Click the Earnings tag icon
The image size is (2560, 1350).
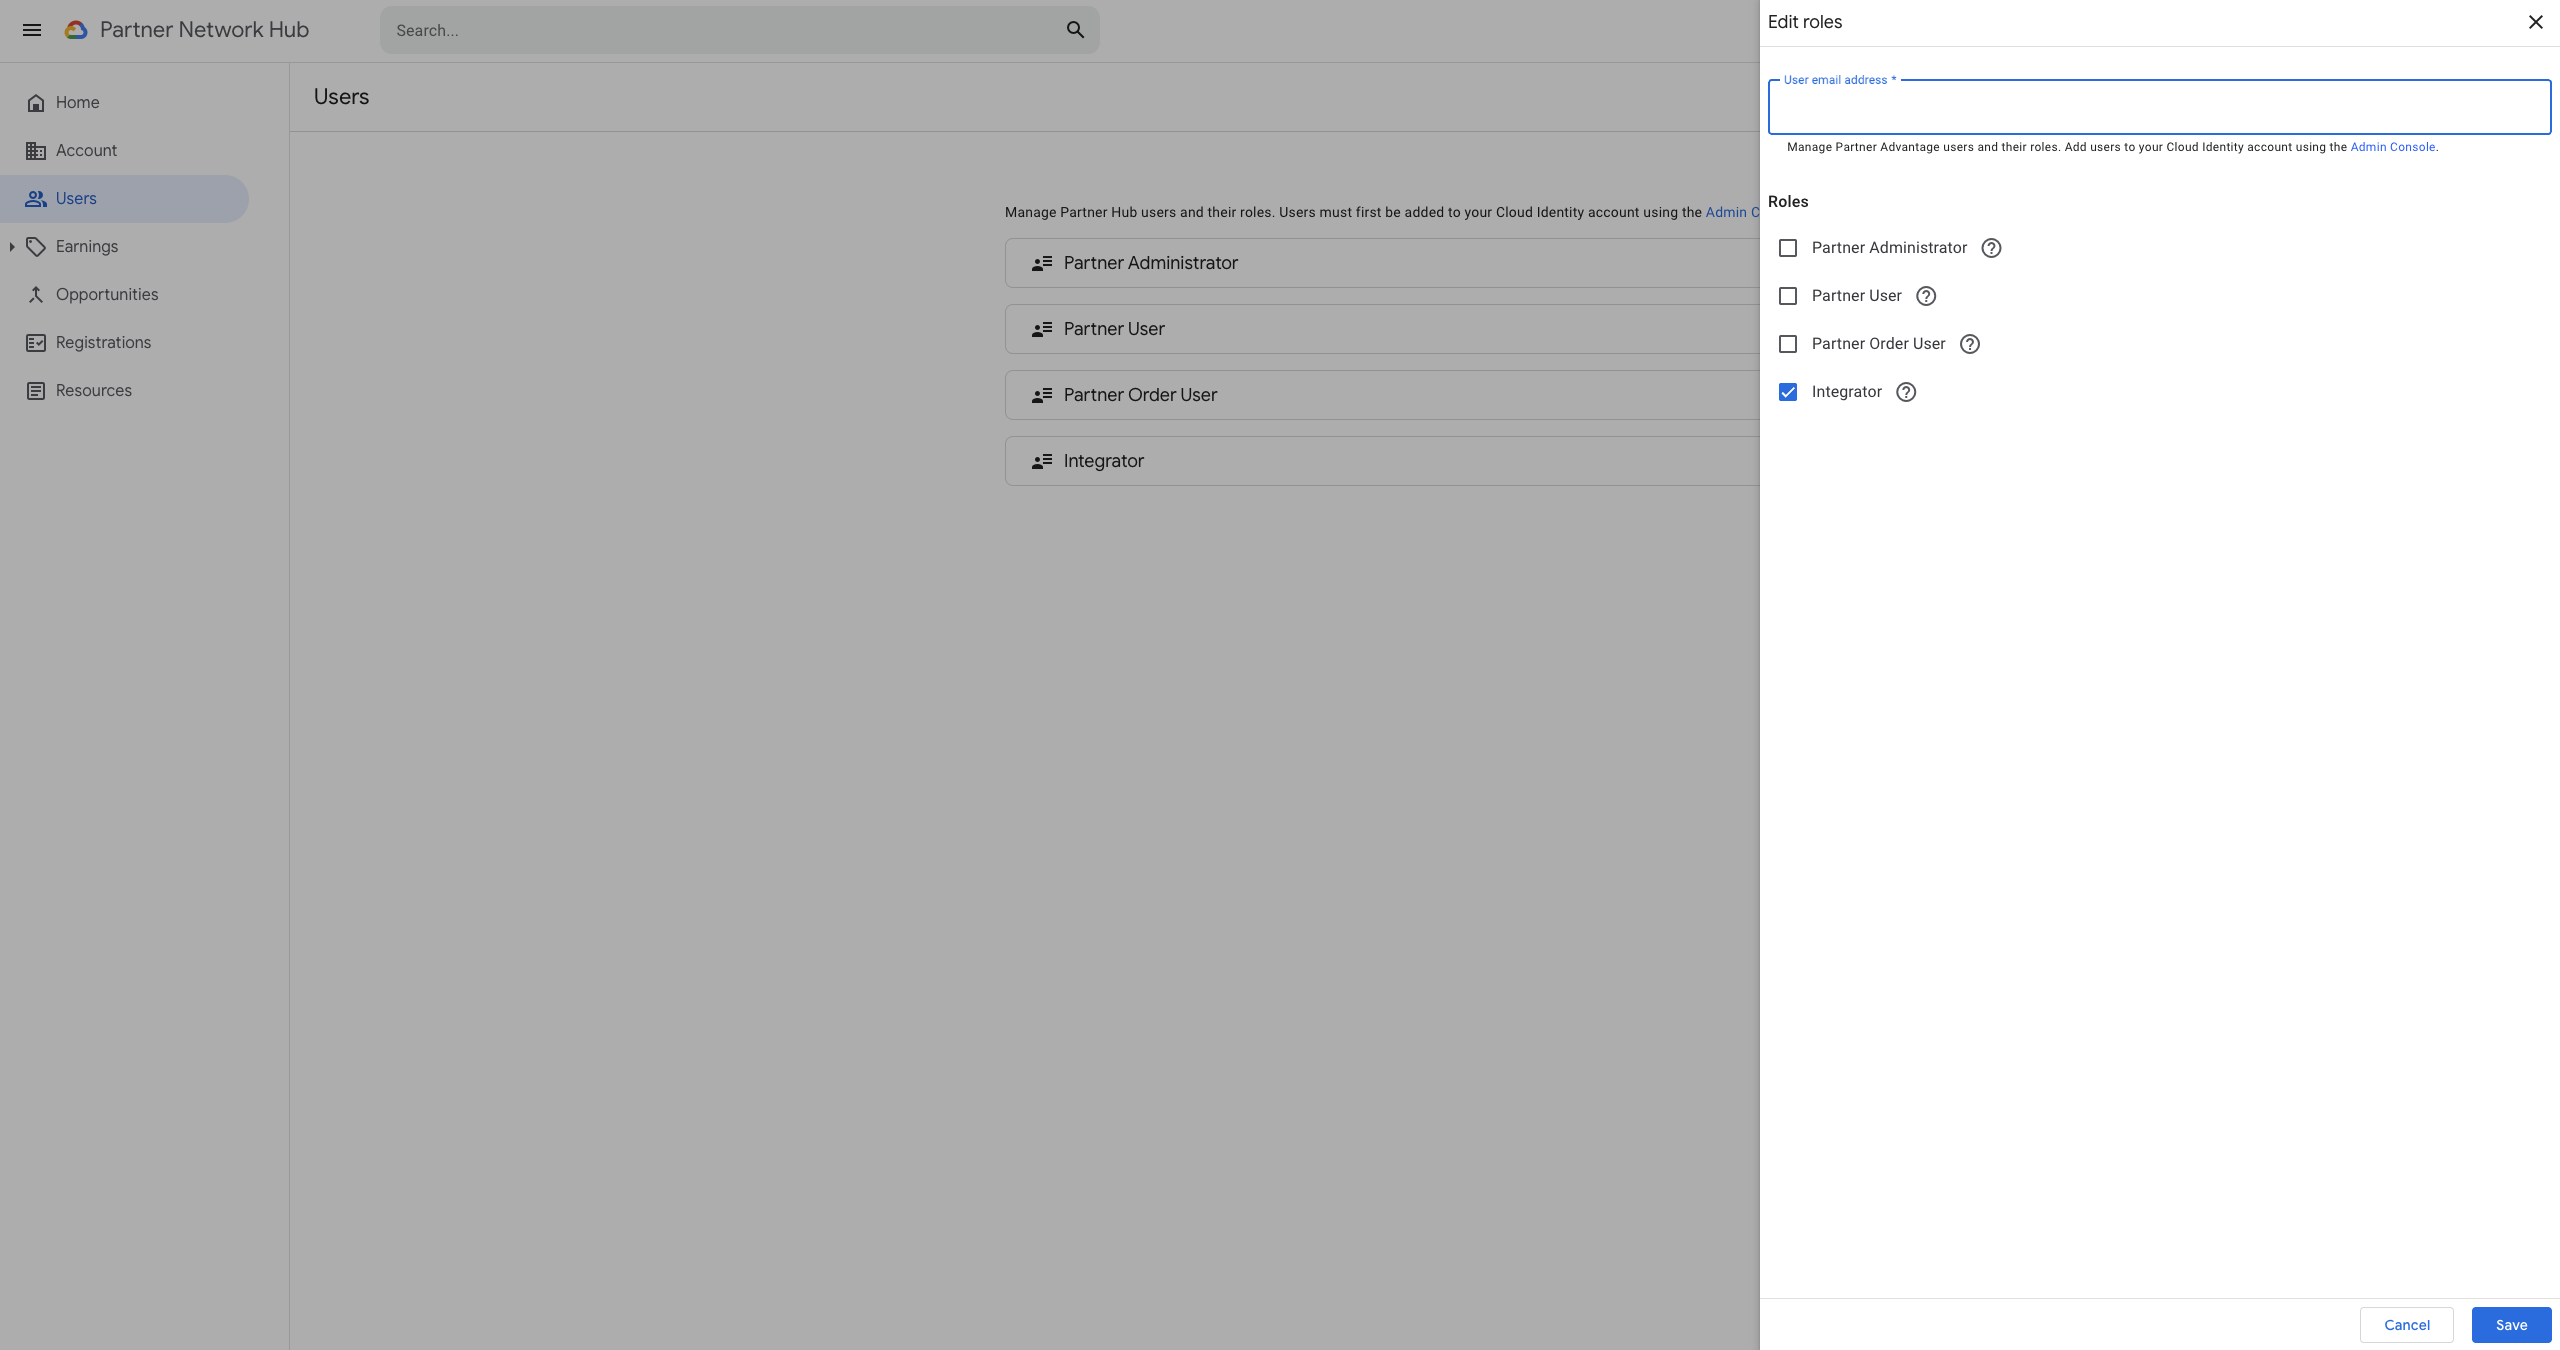pyautogui.click(x=36, y=247)
